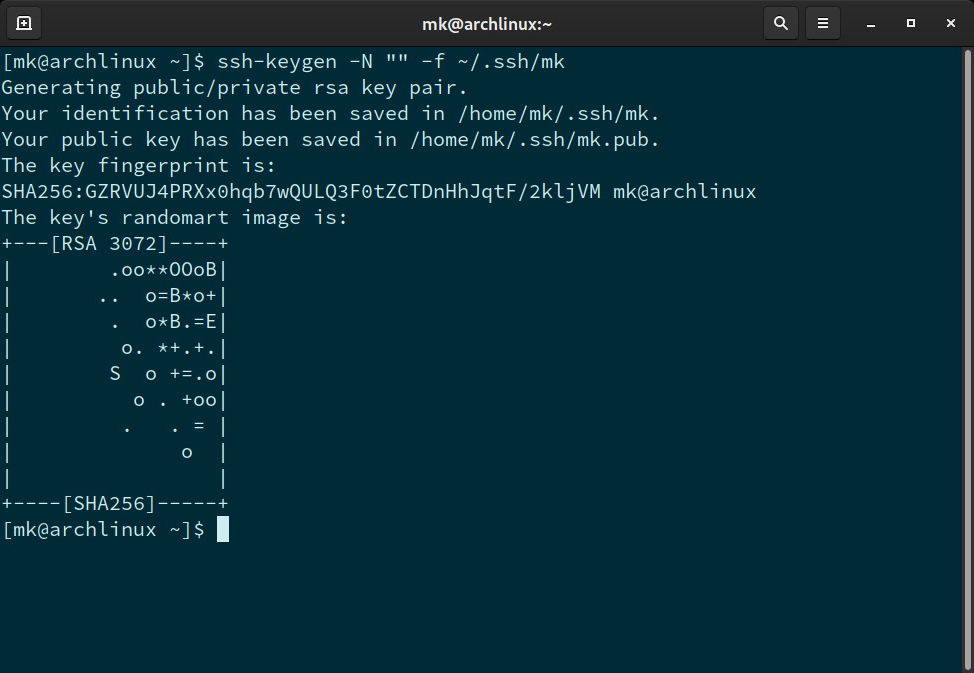Click the last [mk@archlinux ~]$ prompt
The width and height of the screenshot is (974, 673).
103,529
